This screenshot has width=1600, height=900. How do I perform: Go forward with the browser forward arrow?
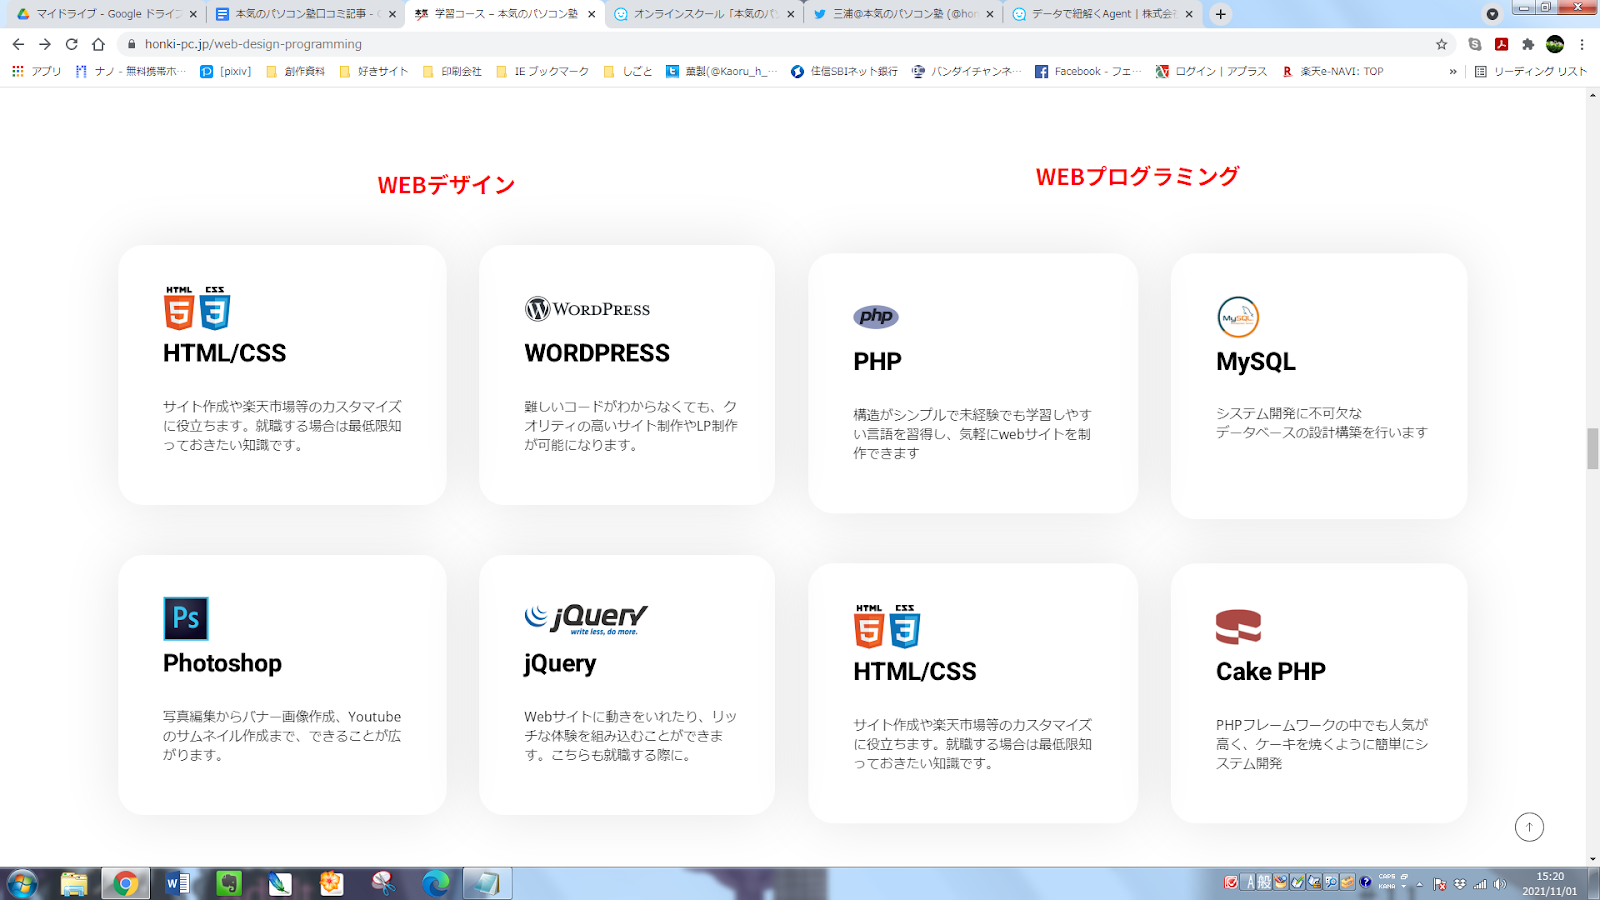point(45,44)
